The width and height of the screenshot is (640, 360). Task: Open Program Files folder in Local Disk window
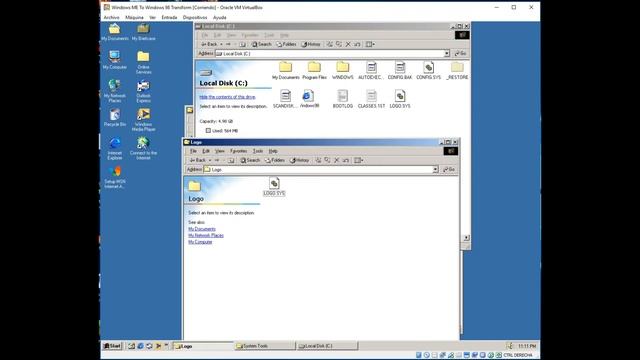point(314,70)
